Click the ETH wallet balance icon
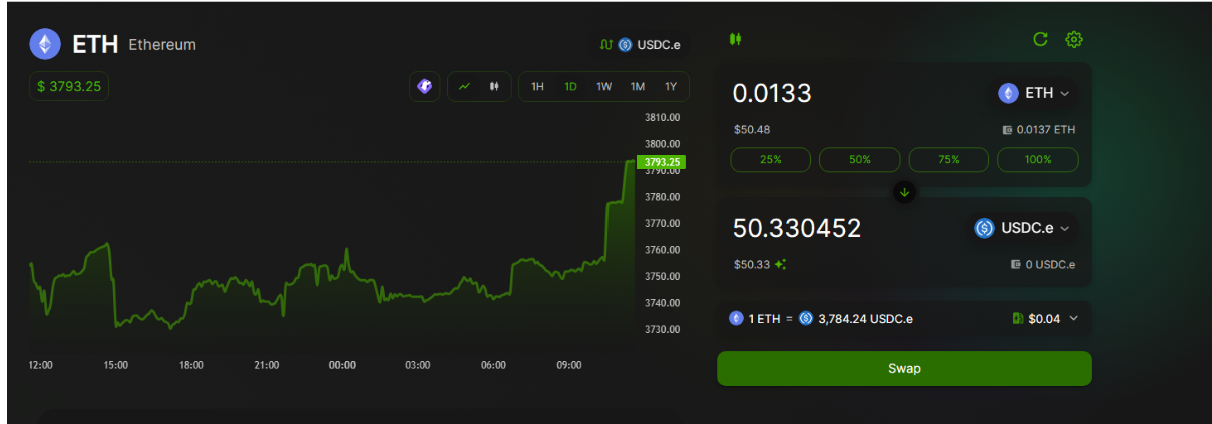This screenshot has height=424, width=1212. [x=1007, y=130]
